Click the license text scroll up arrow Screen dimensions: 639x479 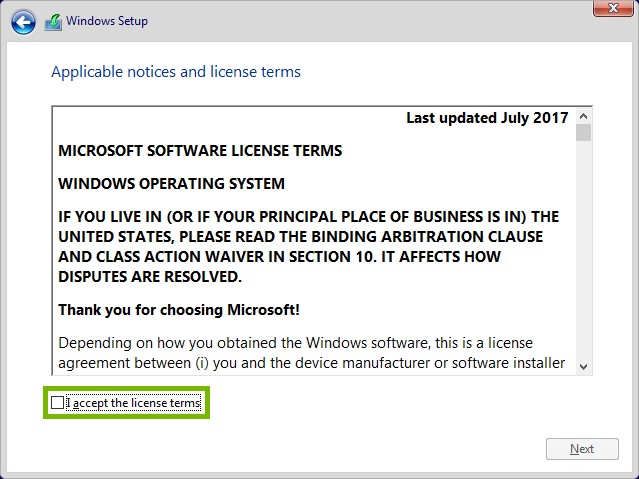pos(583,117)
